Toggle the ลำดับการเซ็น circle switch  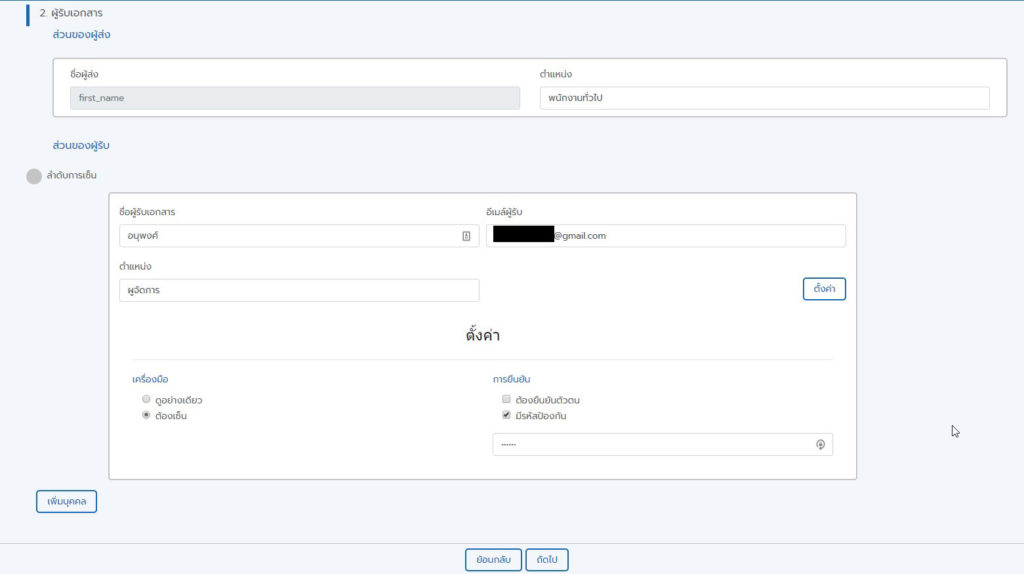coord(34,176)
